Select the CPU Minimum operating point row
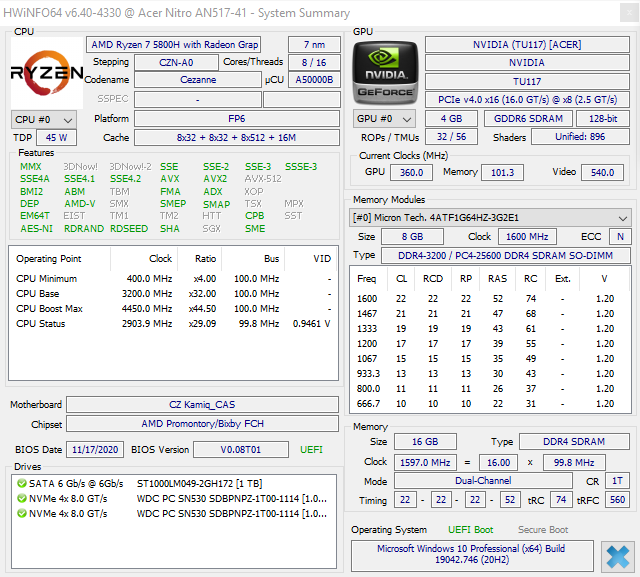 click(x=173, y=279)
